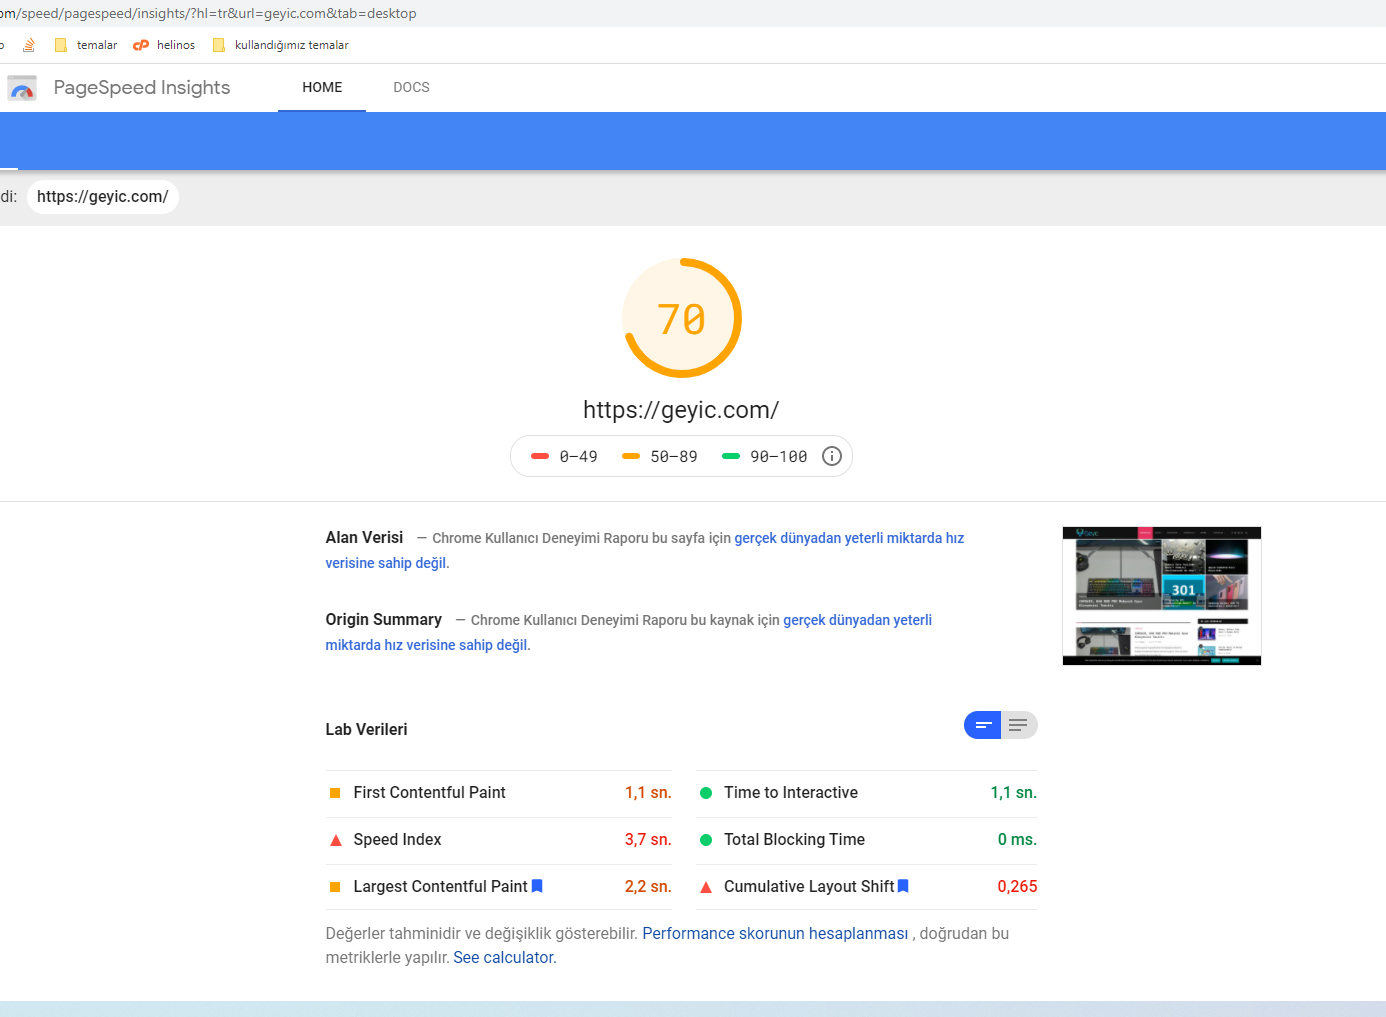Click the red 0–49 legend swatch
This screenshot has height=1017, width=1386.
tap(540, 456)
